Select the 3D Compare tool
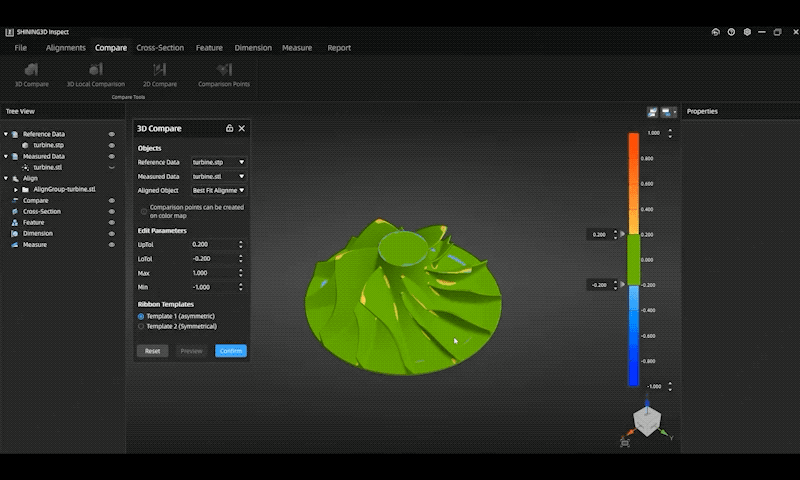This screenshot has width=800, height=480. tap(31, 74)
